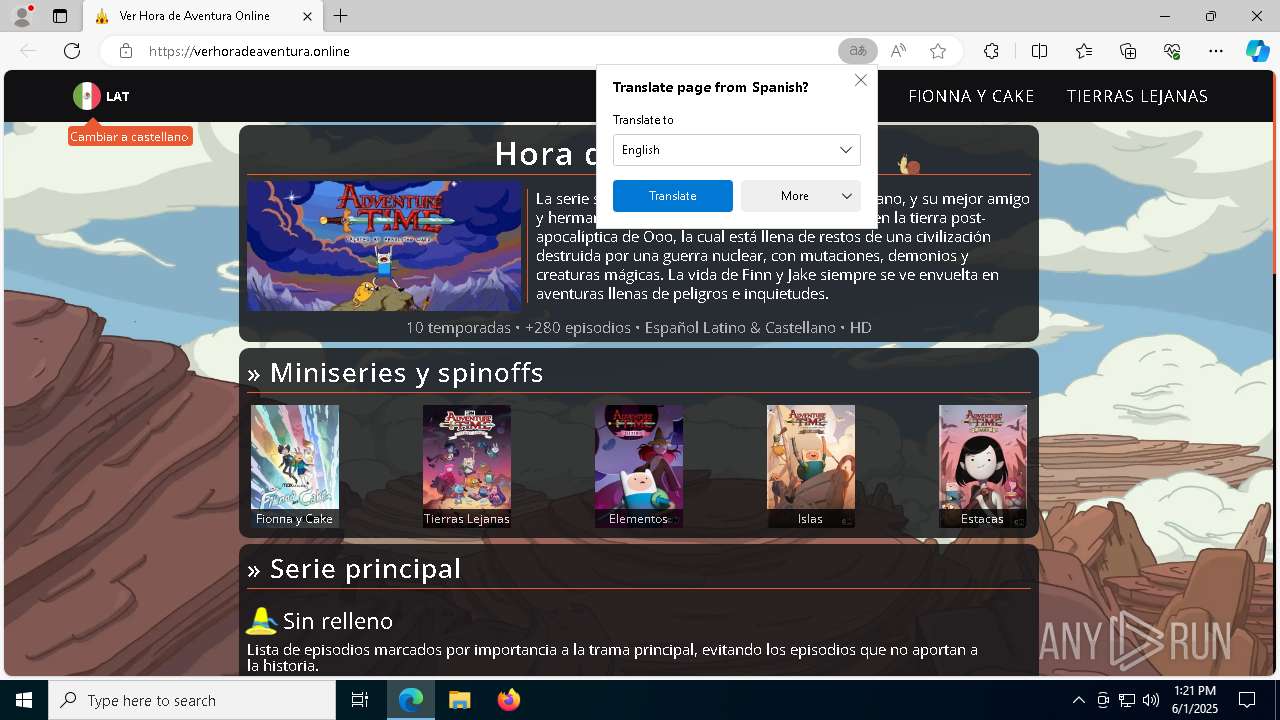The image size is (1280, 720).
Task: Open the network tray icon
Action: click(1127, 700)
